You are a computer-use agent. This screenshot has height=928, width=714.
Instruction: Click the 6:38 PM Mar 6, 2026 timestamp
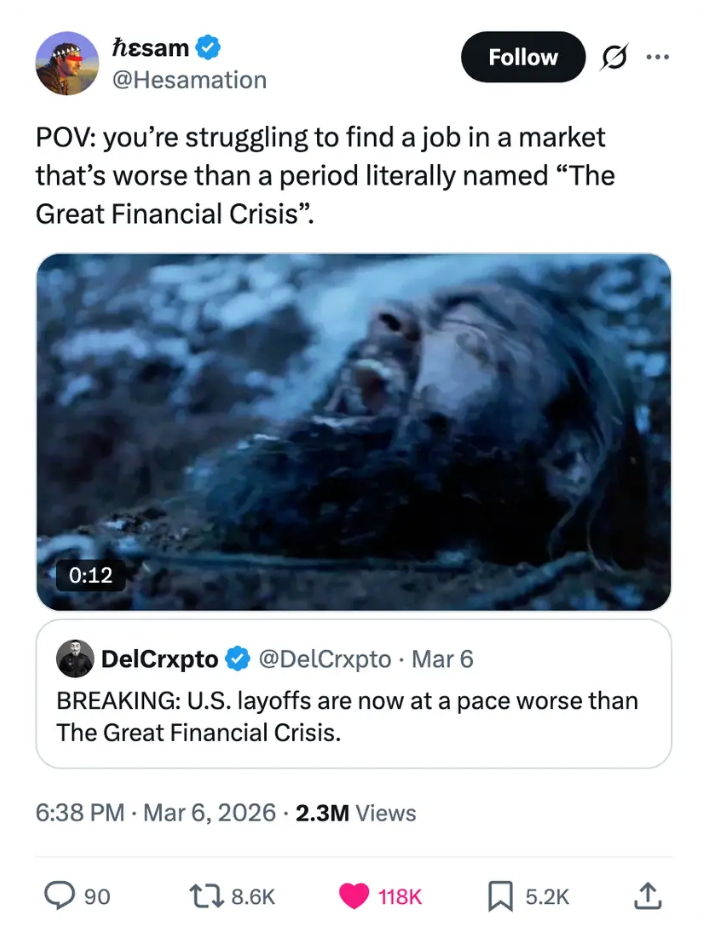pos(155,813)
